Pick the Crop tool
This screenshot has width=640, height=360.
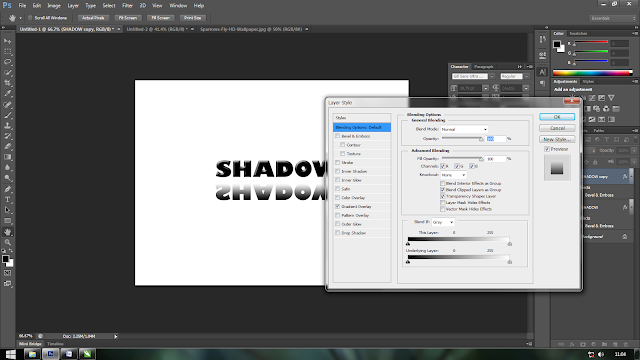(7, 83)
